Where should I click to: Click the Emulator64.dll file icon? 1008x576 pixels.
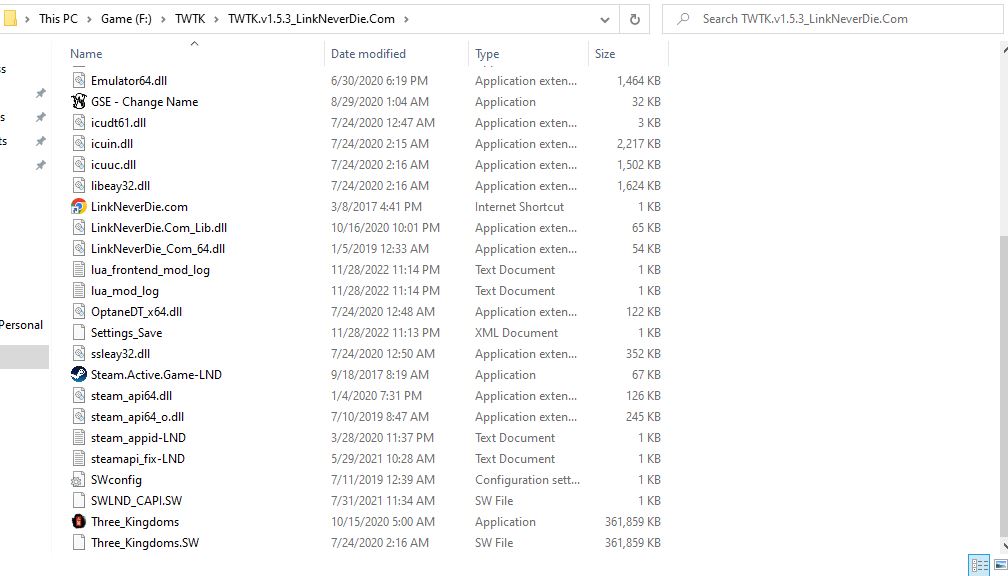click(79, 80)
